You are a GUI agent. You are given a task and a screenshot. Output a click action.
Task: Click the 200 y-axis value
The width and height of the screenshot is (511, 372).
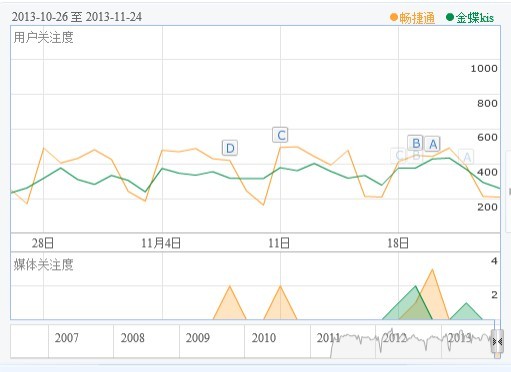click(487, 207)
